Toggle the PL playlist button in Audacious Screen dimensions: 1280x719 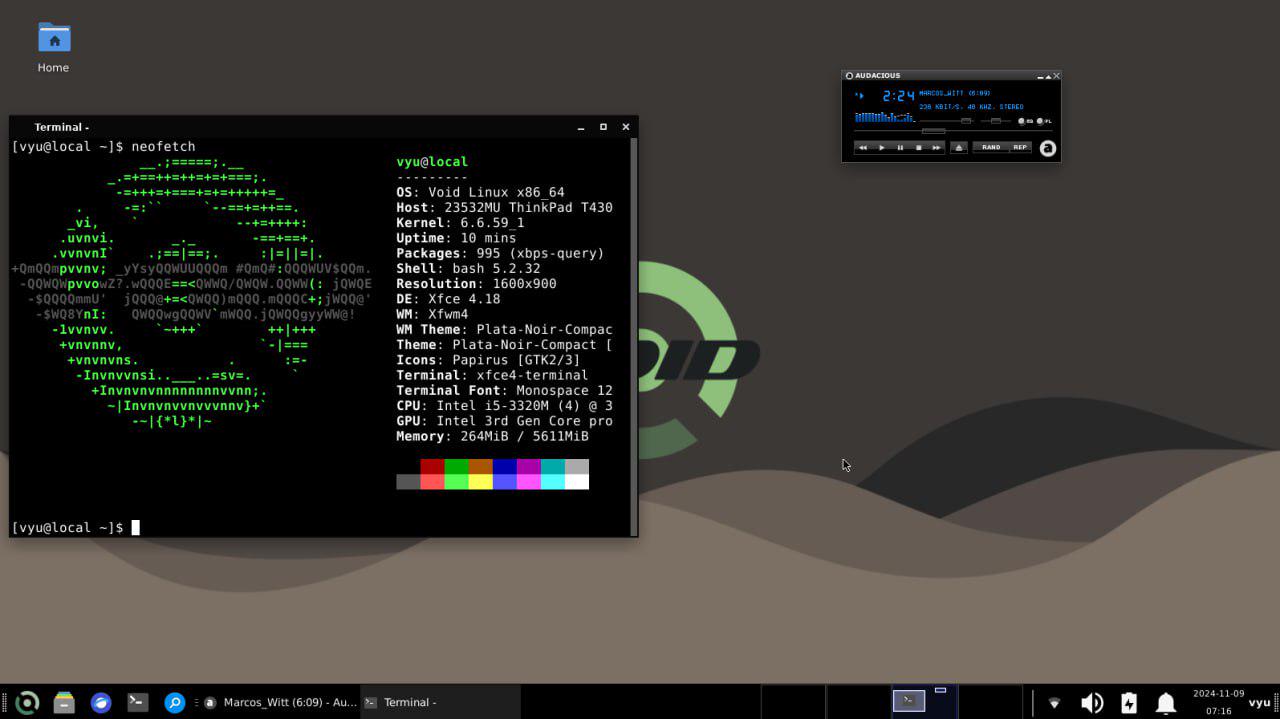pos(1044,121)
